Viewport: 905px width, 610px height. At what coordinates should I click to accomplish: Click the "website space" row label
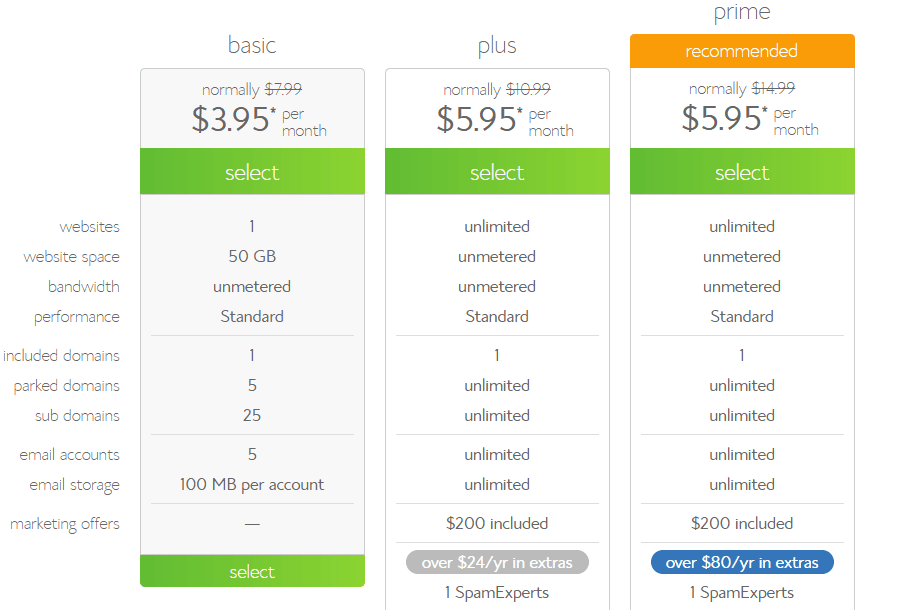click(71, 257)
